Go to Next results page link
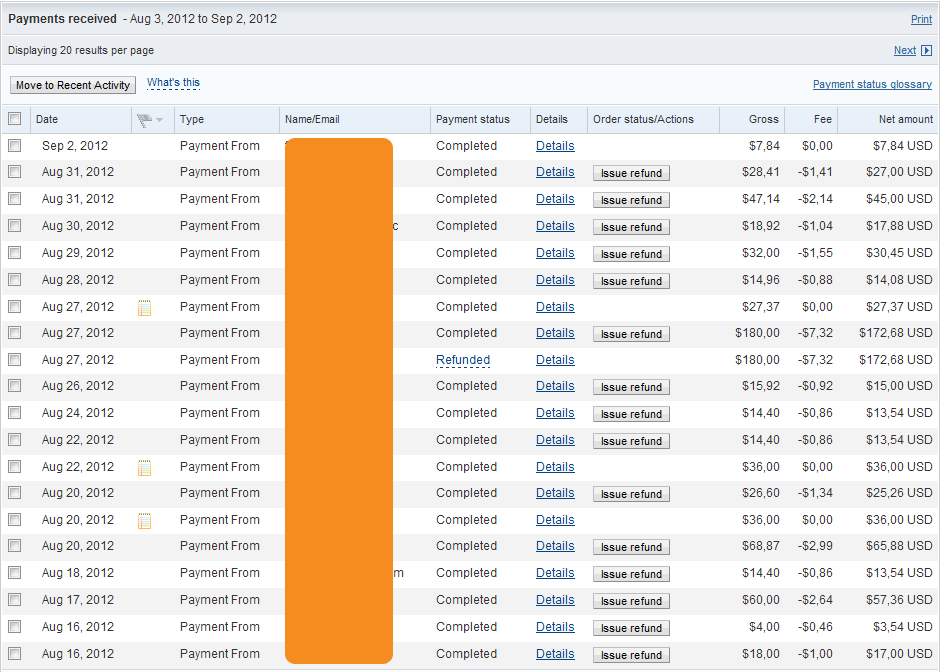The width and height of the screenshot is (940, 672). 904,51
